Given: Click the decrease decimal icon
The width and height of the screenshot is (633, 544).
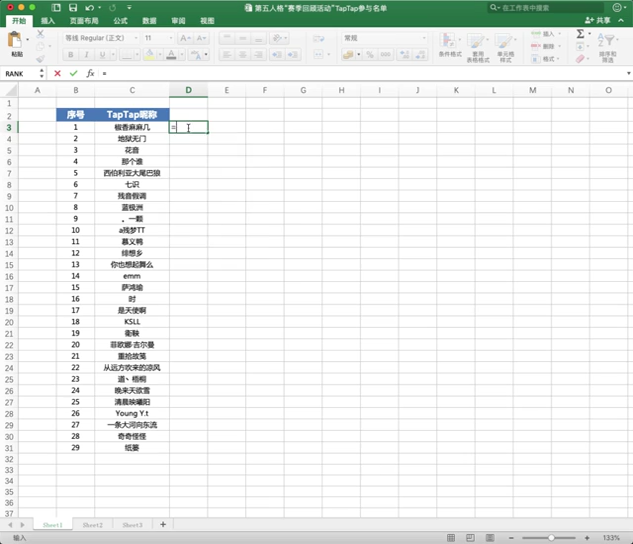Looking at the screenshot, I should pos(420,54).
